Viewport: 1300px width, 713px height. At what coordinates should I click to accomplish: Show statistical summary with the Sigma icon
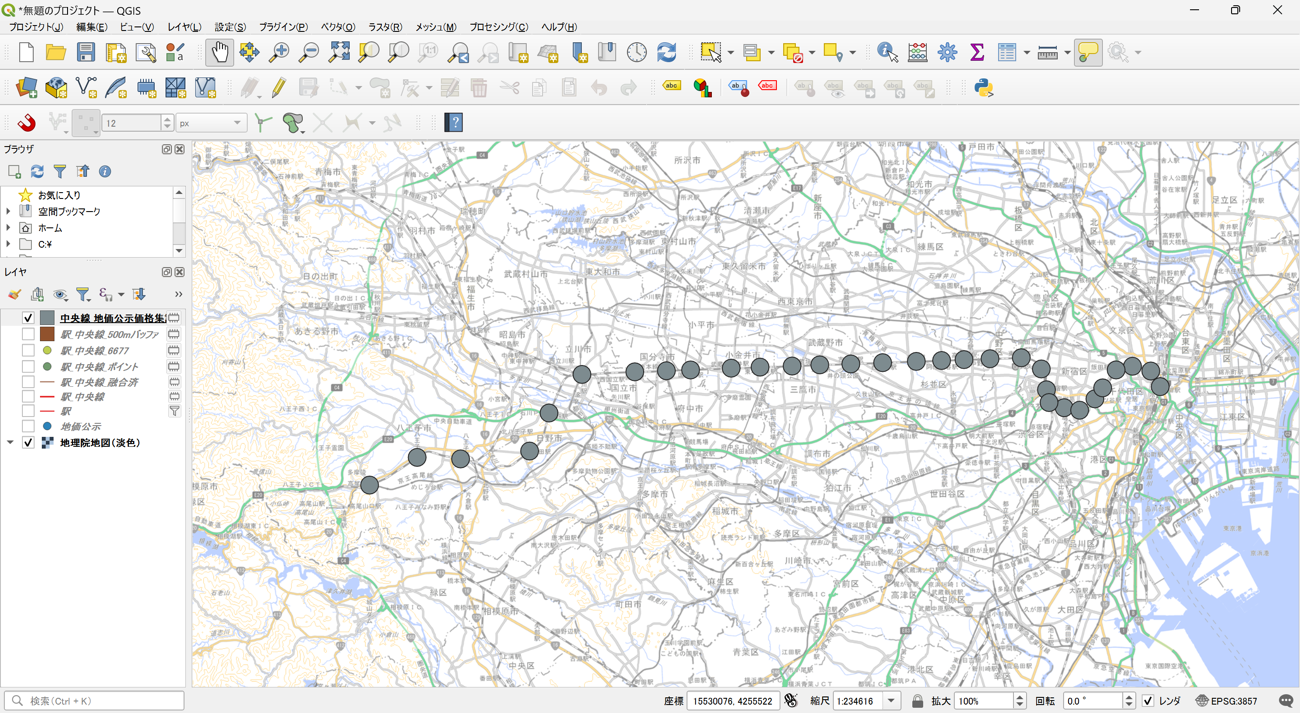point(977,52)
